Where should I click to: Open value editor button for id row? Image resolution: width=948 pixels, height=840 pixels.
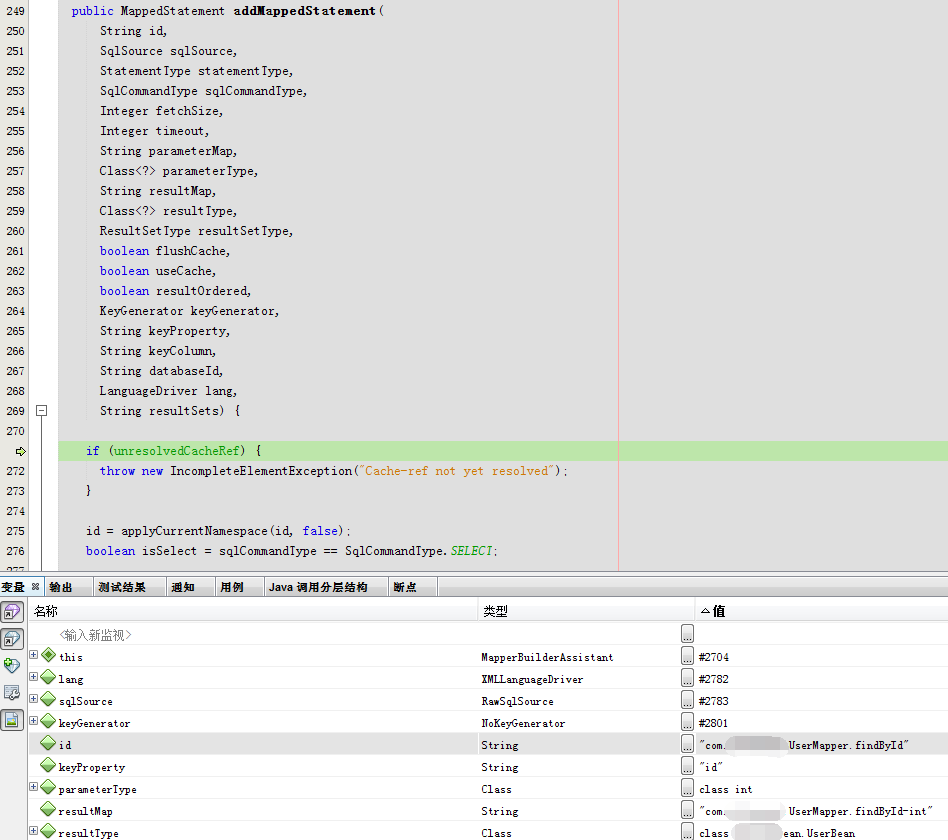pos(687,743)
